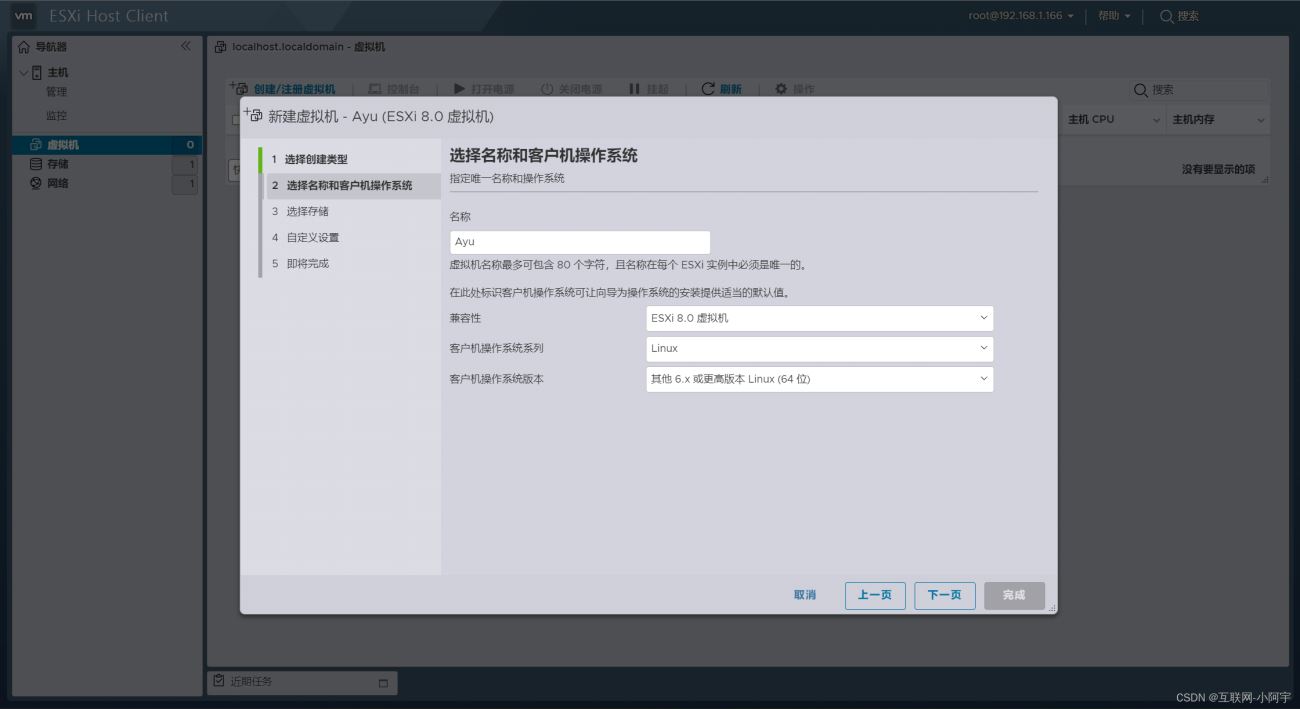Open 管理 under 主机
This screenshot has width=1300, height=709.
pyautogui.click(x=56, y=92)
